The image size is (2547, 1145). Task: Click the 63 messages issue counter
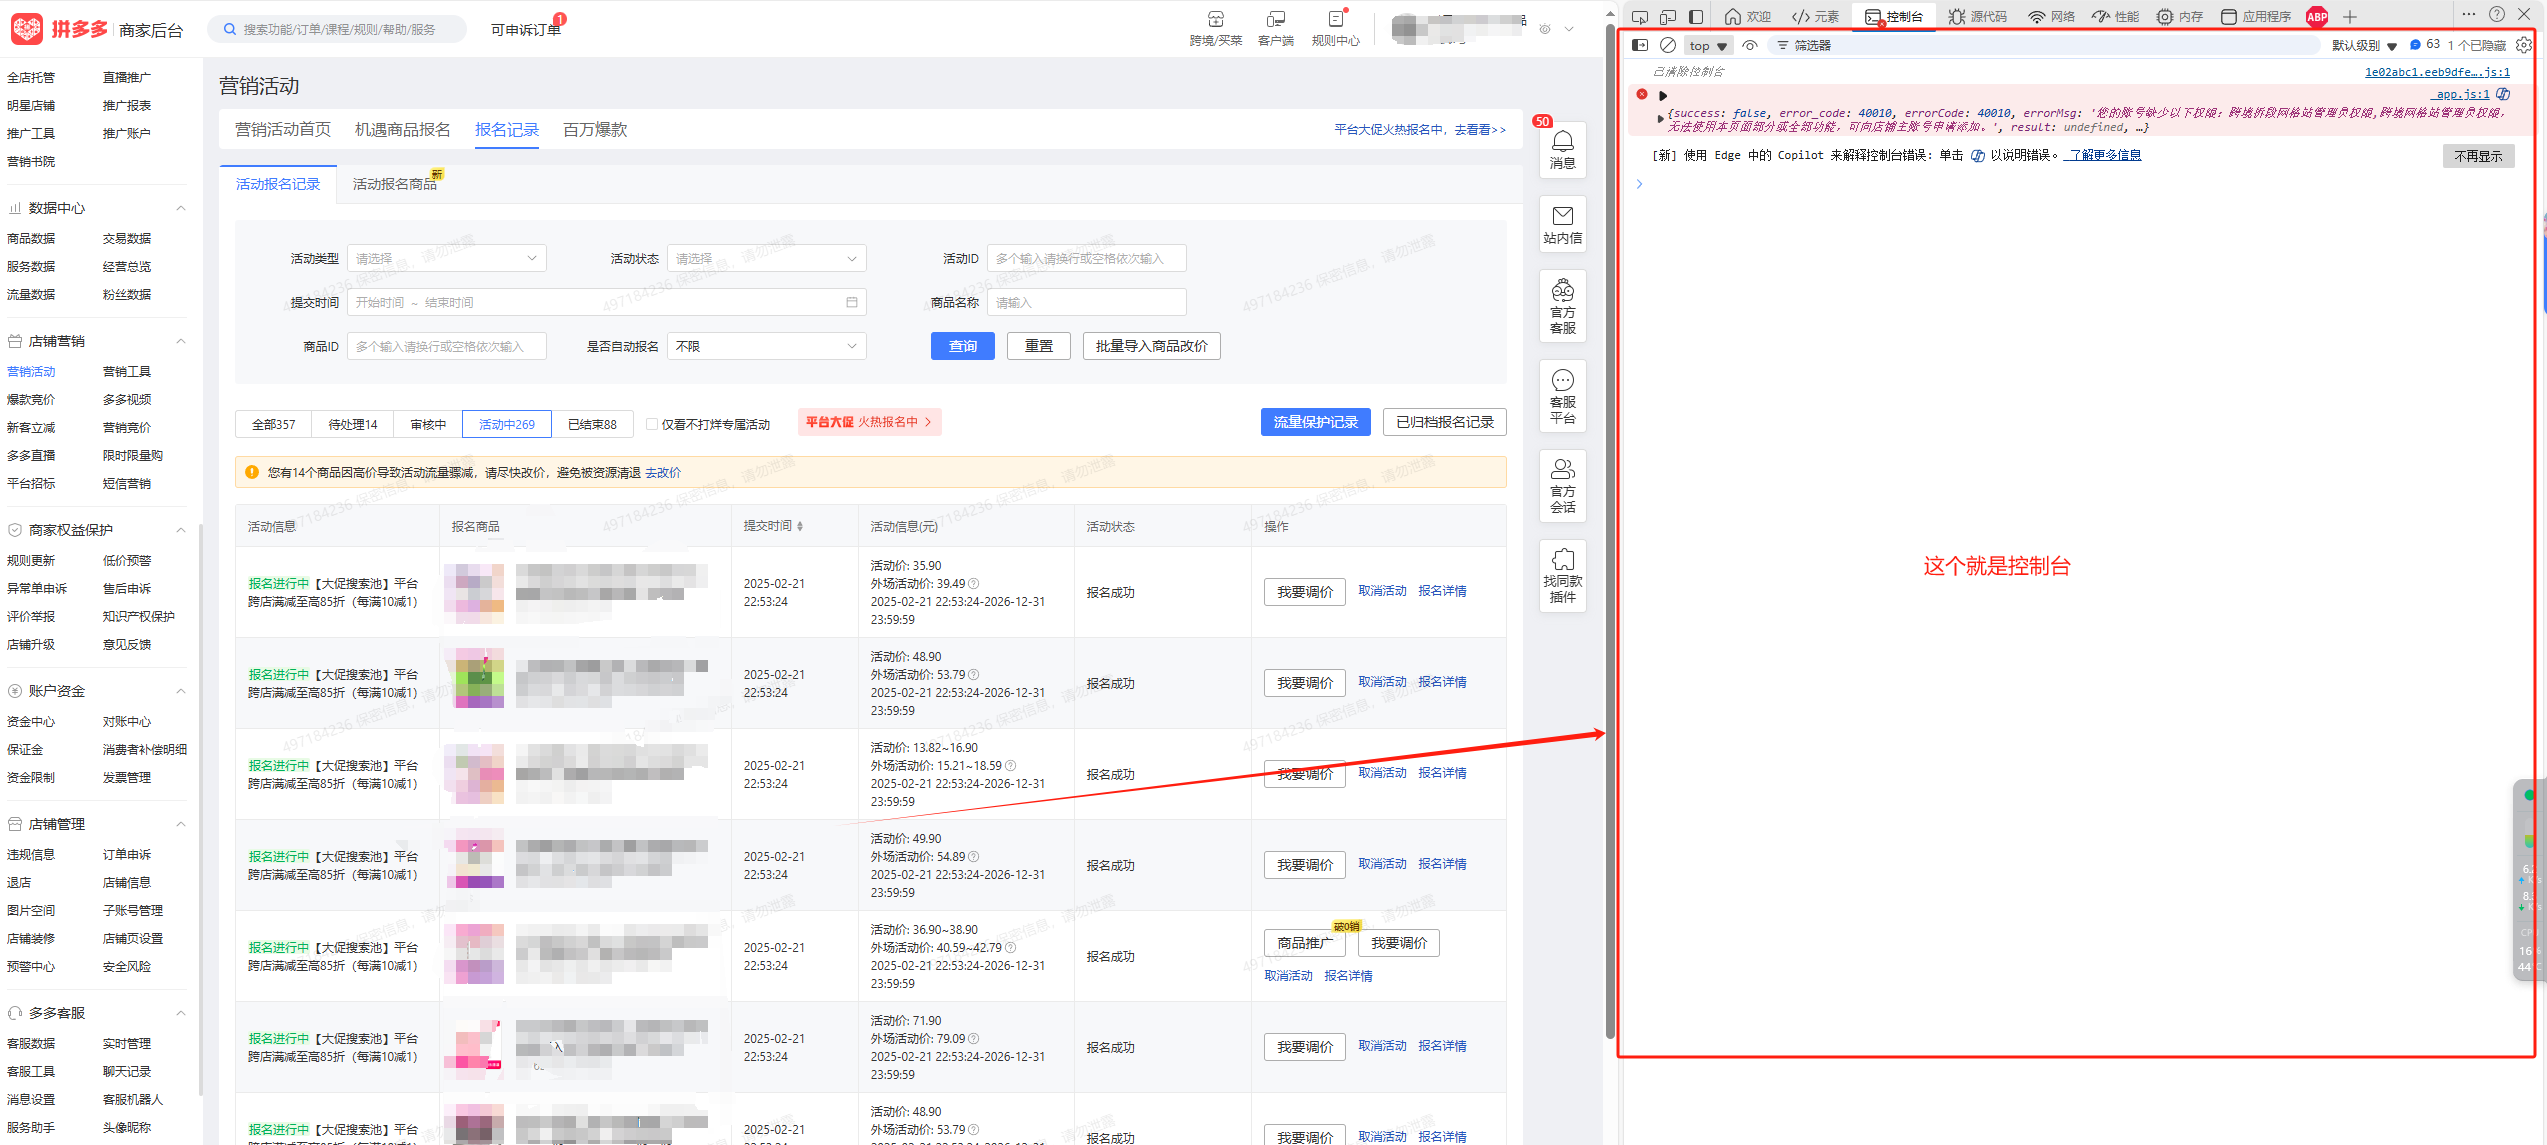pos(2425,45)
